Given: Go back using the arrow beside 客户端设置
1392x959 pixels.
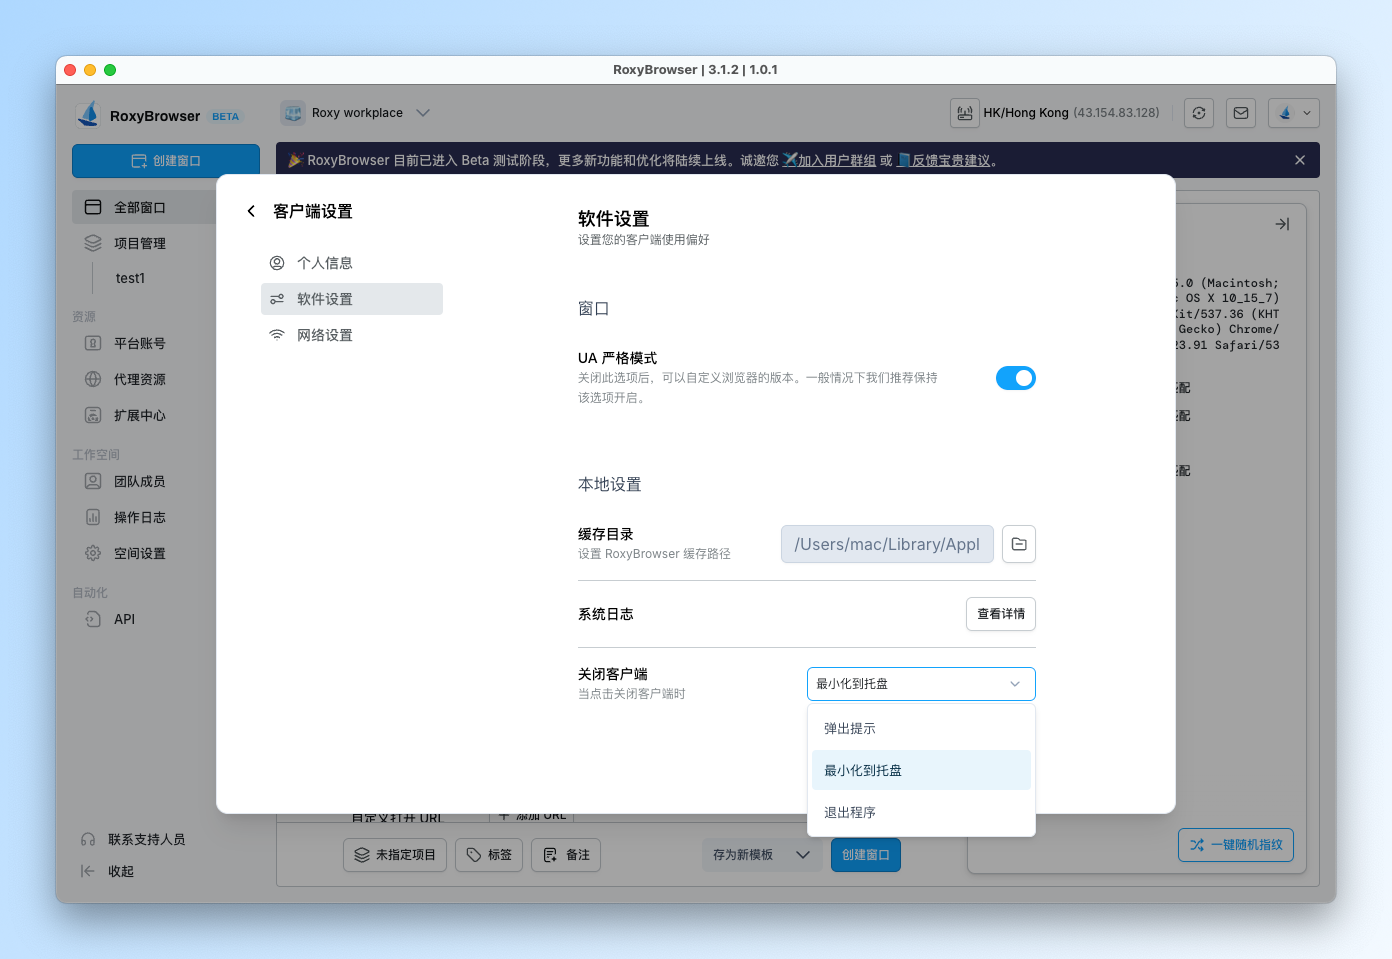Looking at the screenshot, I should 251,211.
